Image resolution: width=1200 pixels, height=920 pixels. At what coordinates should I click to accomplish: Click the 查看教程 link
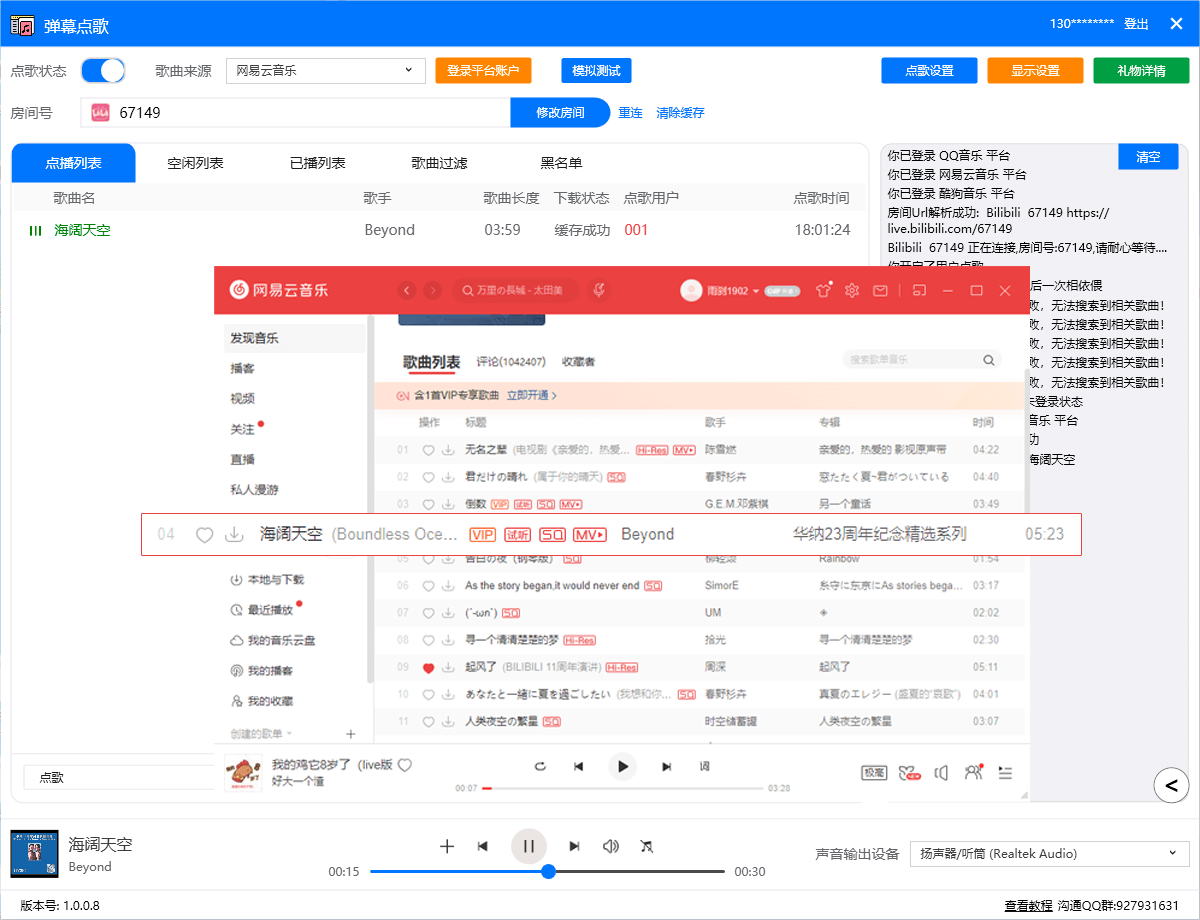point(1028,905)
